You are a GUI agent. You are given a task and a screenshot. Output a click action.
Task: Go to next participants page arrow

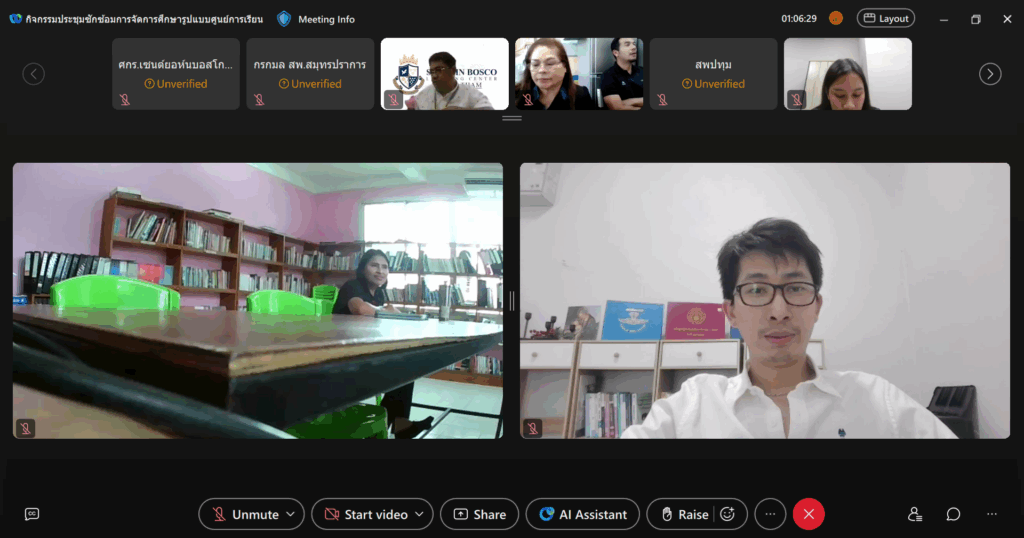(990, 74)
